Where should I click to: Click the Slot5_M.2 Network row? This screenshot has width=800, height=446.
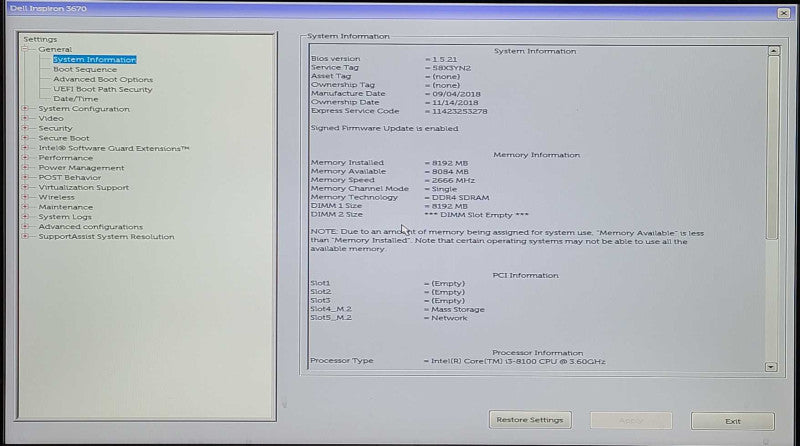pos(389,318)
